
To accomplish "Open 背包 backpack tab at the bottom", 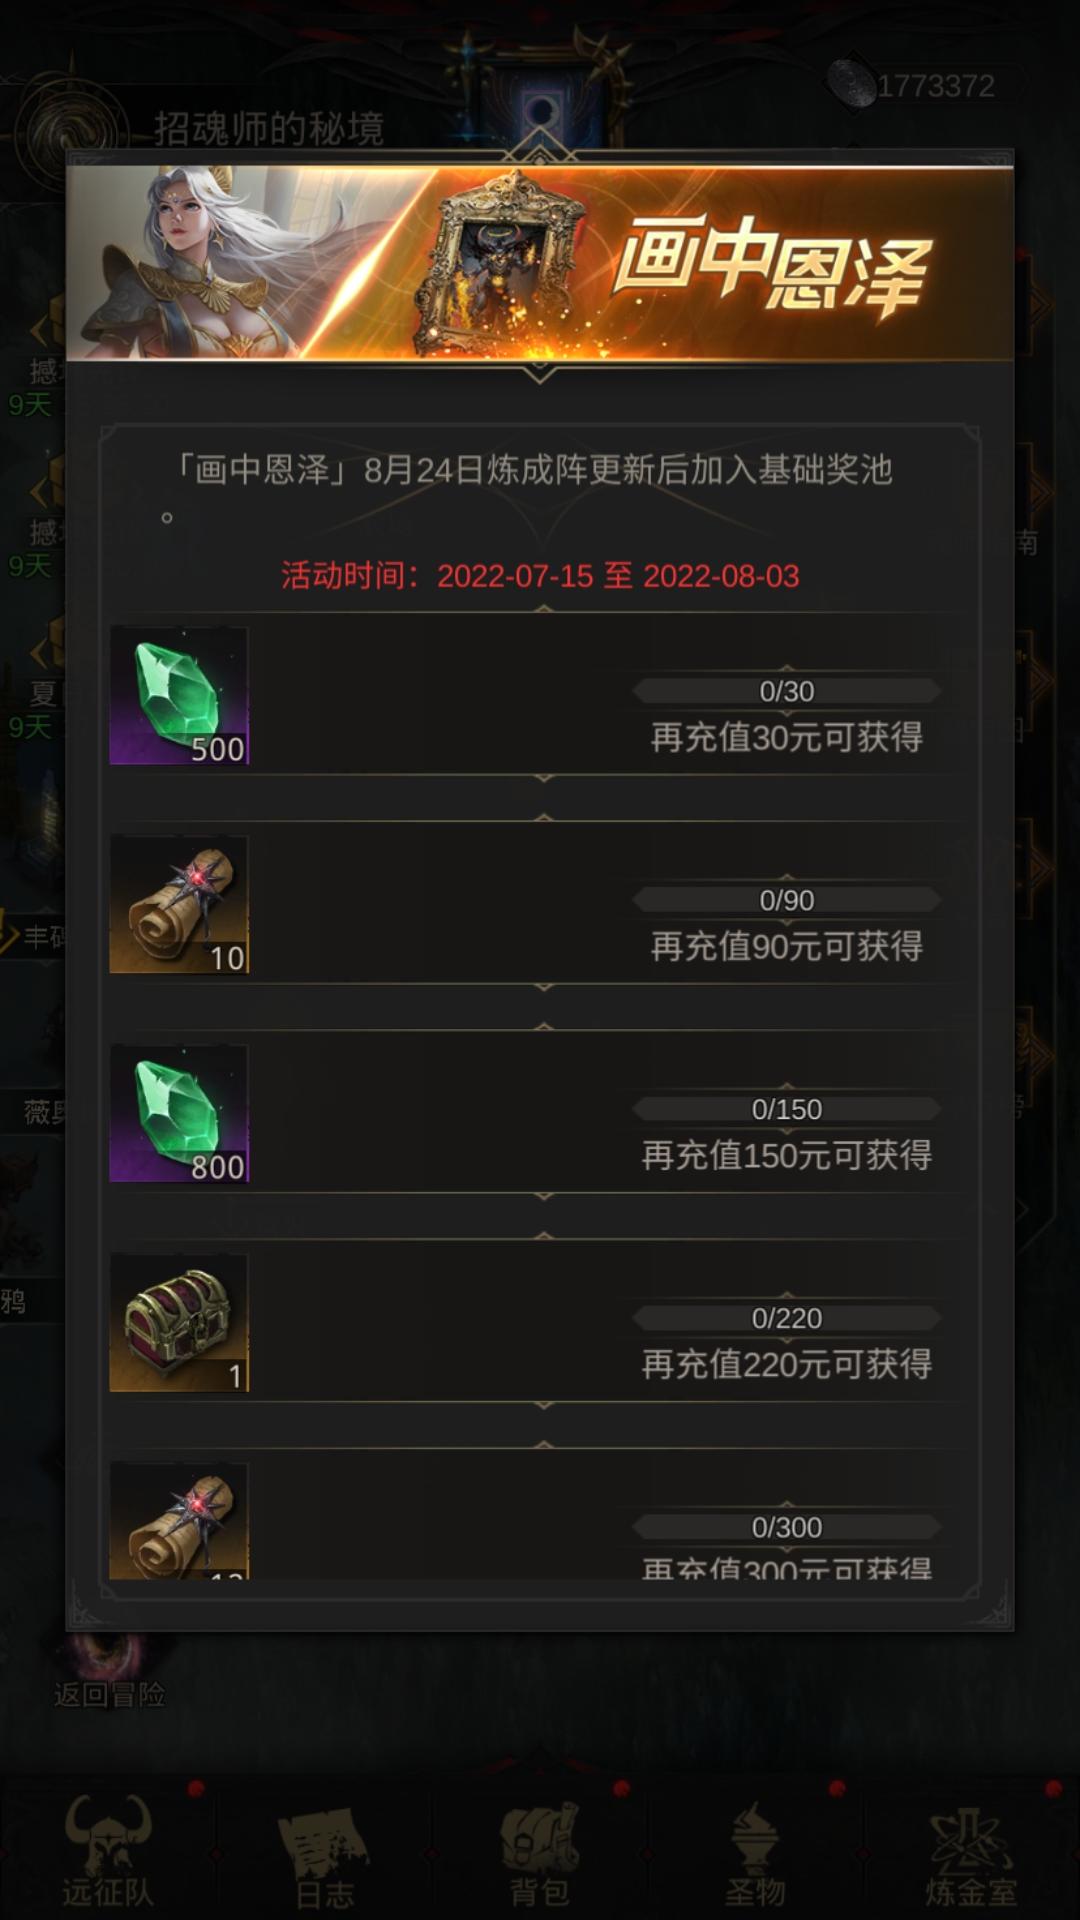I will click(x=540, y=1852).
